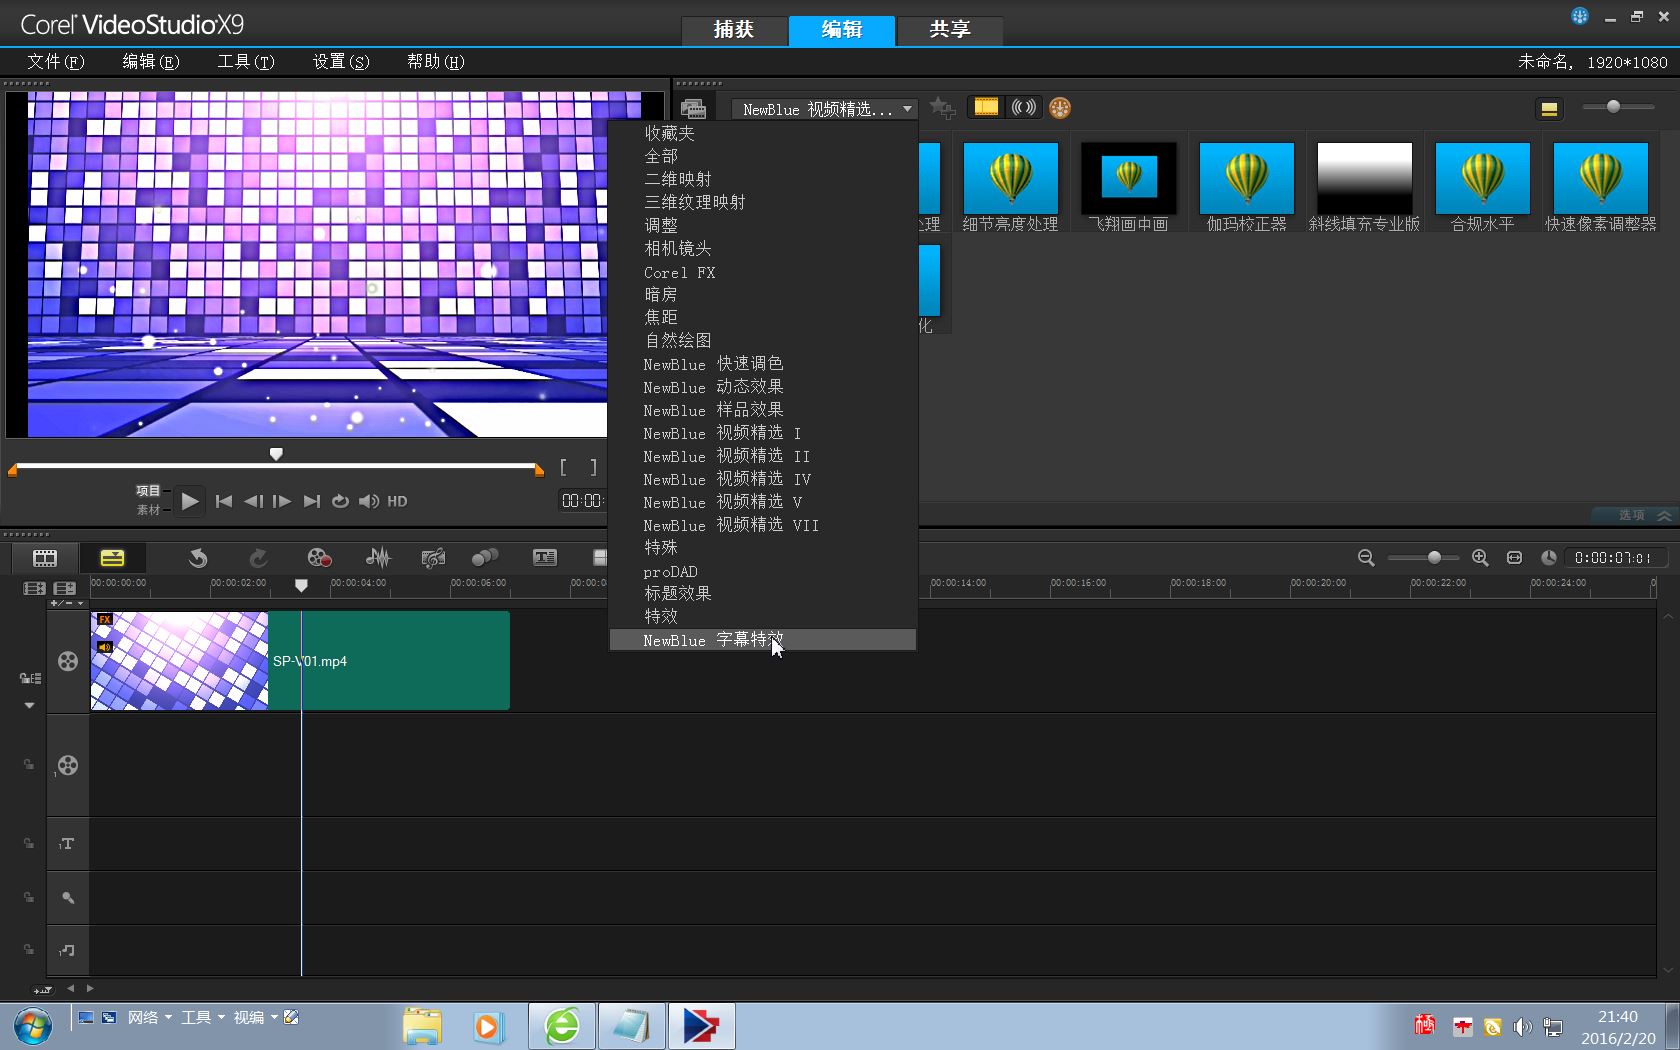Step to next frame

tap(282, 501)
